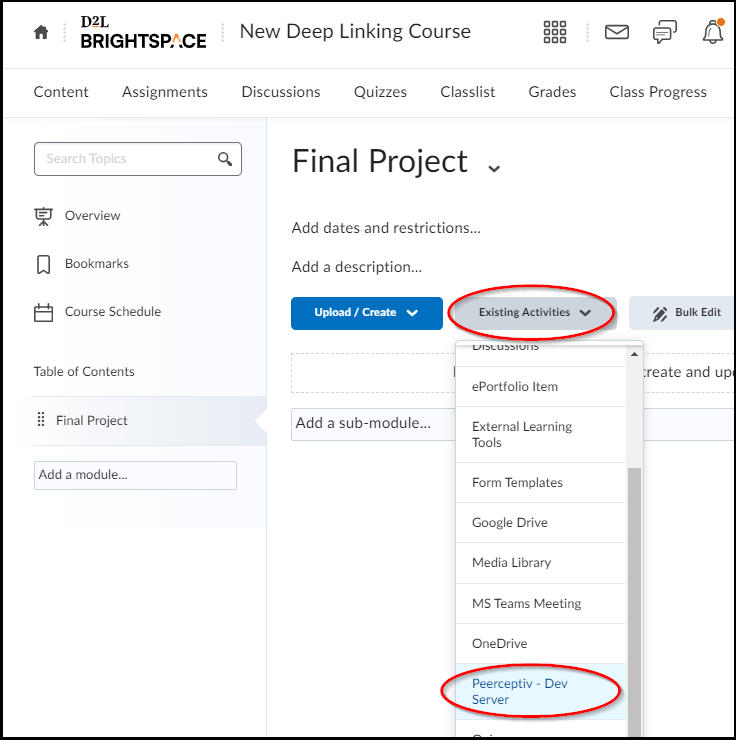Open the Grades nav item
Viewport: 736px width, 740px height.
click(552, 92)
